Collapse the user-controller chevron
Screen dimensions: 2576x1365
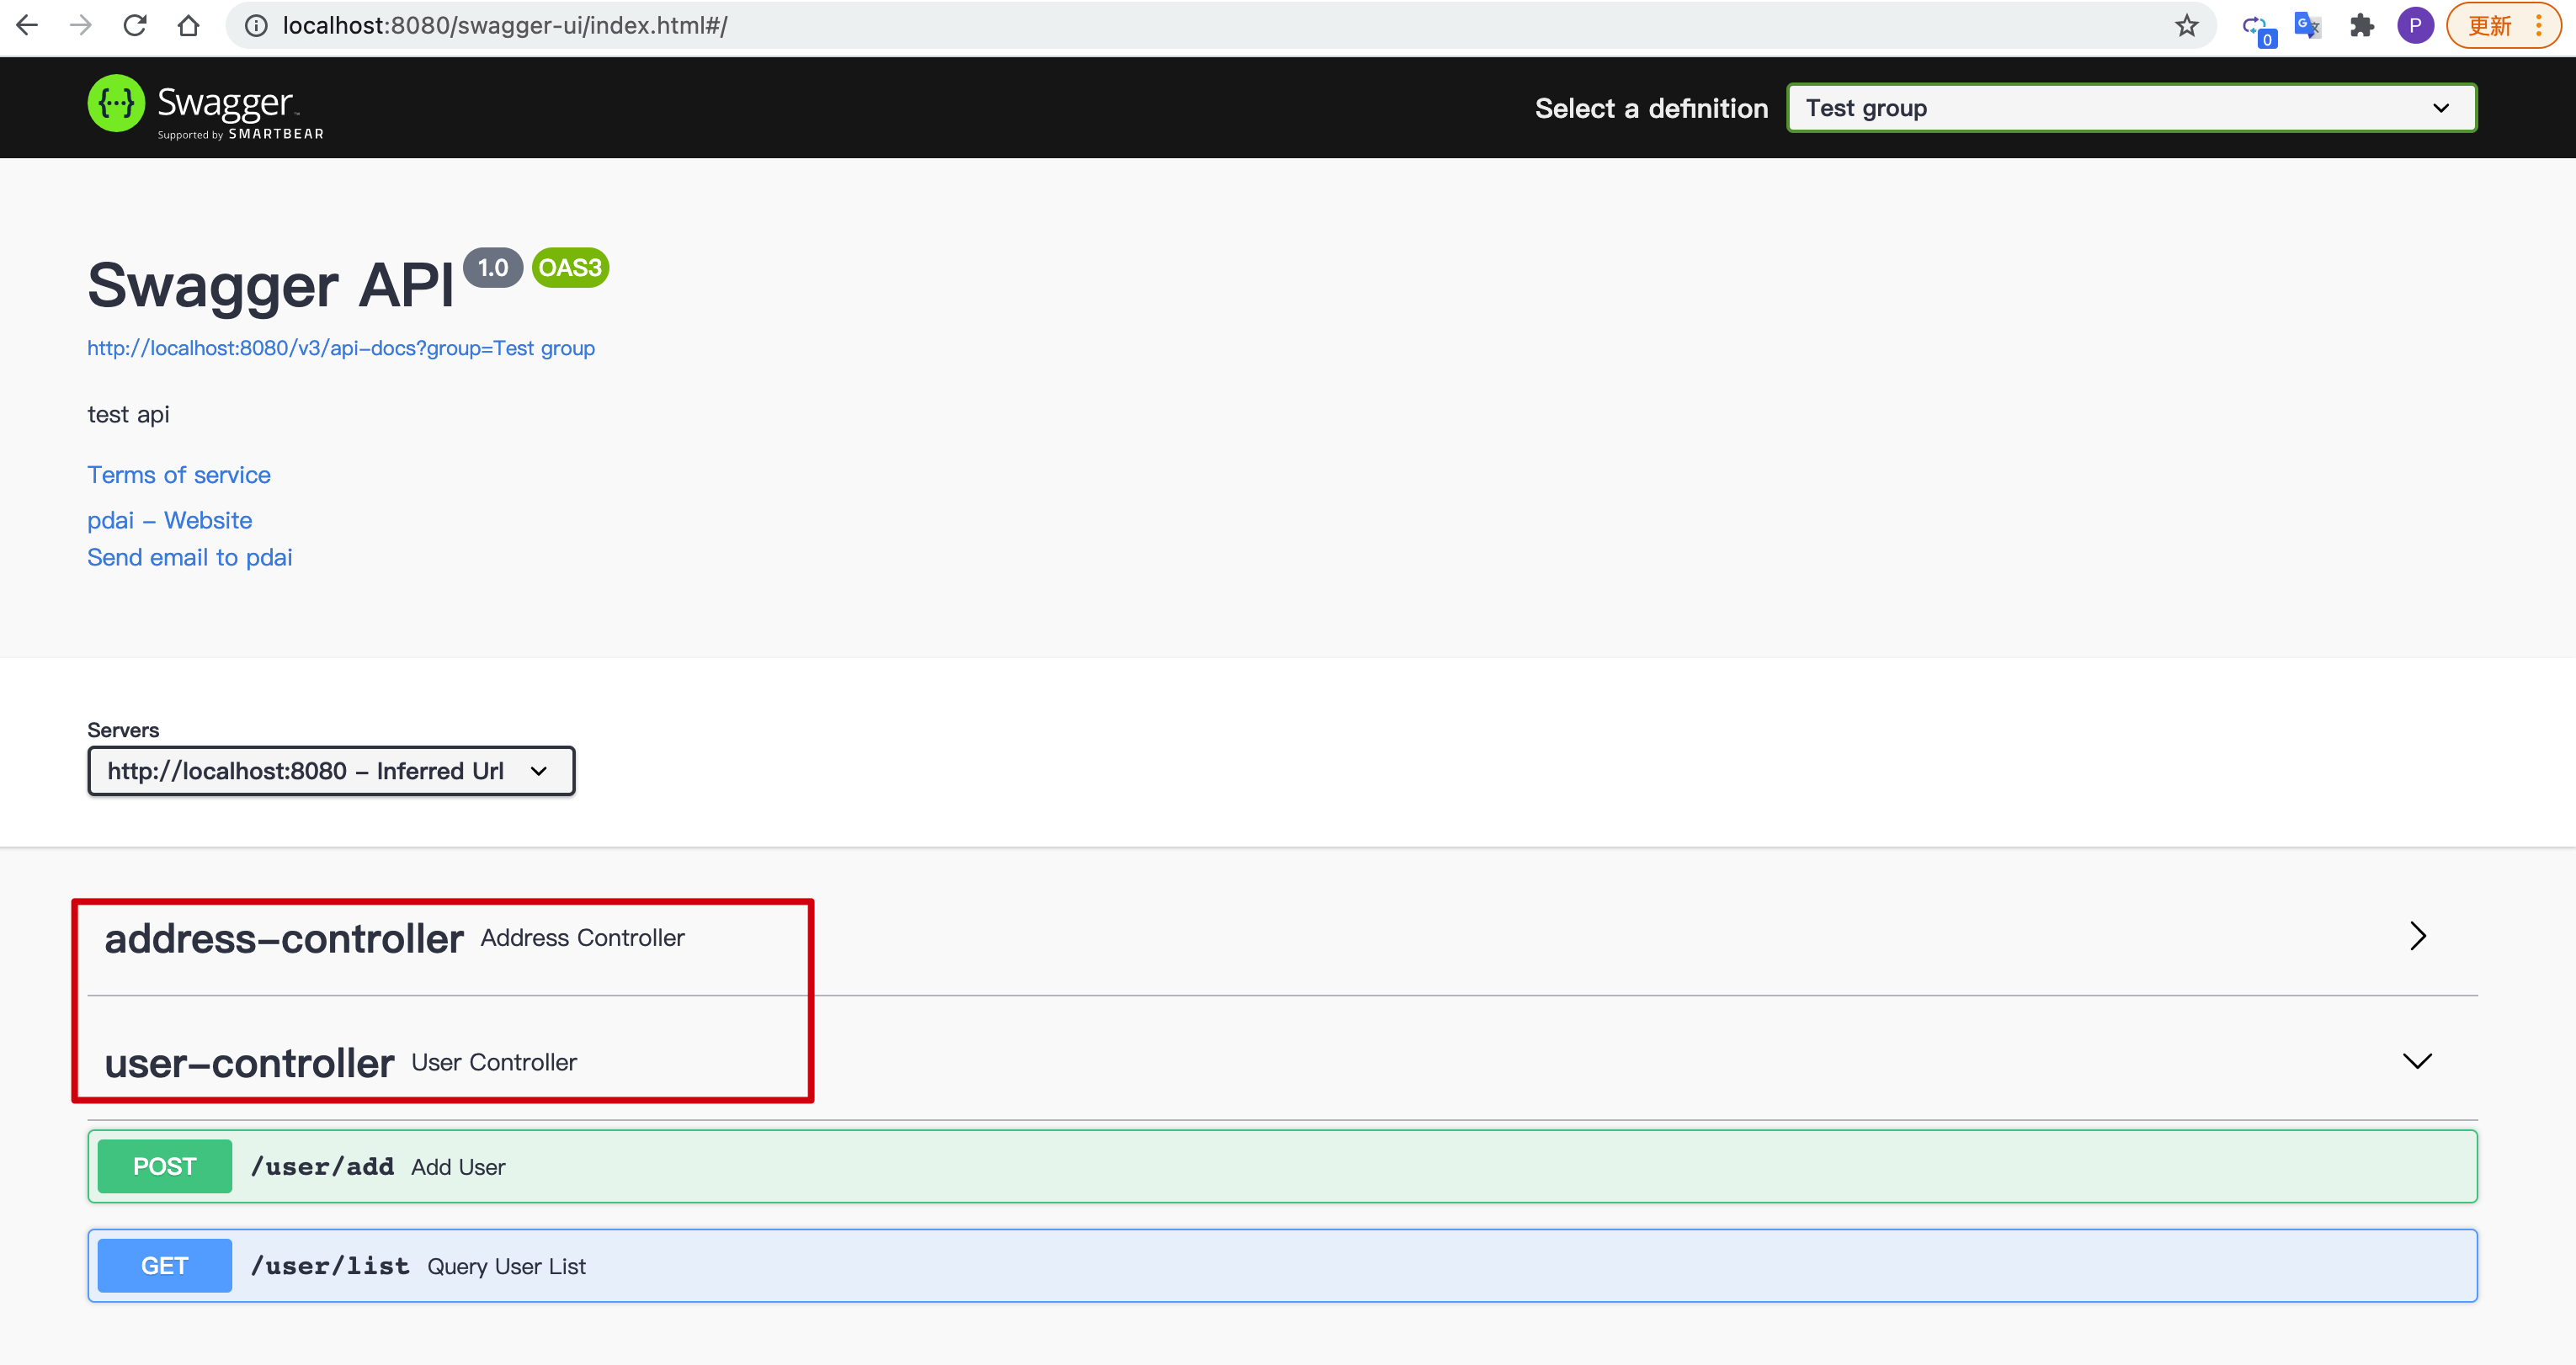pyautogui.click(x=2418, y=1060)
